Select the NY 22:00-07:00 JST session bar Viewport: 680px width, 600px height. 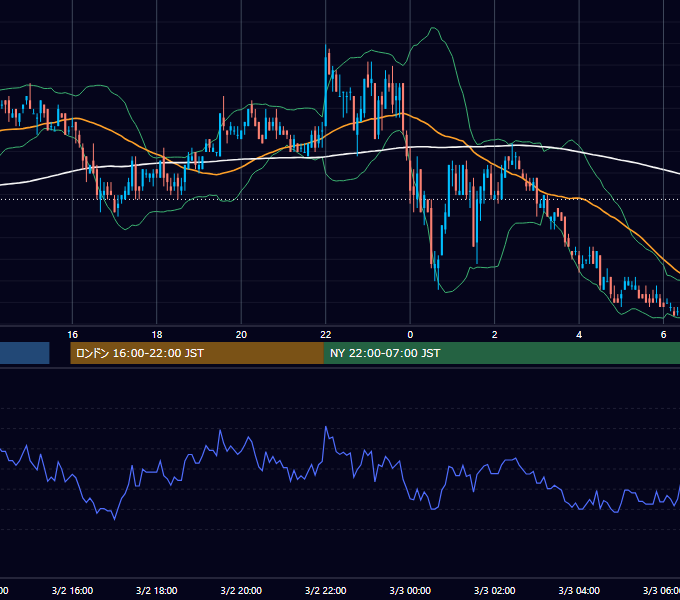tap(502, 353)
